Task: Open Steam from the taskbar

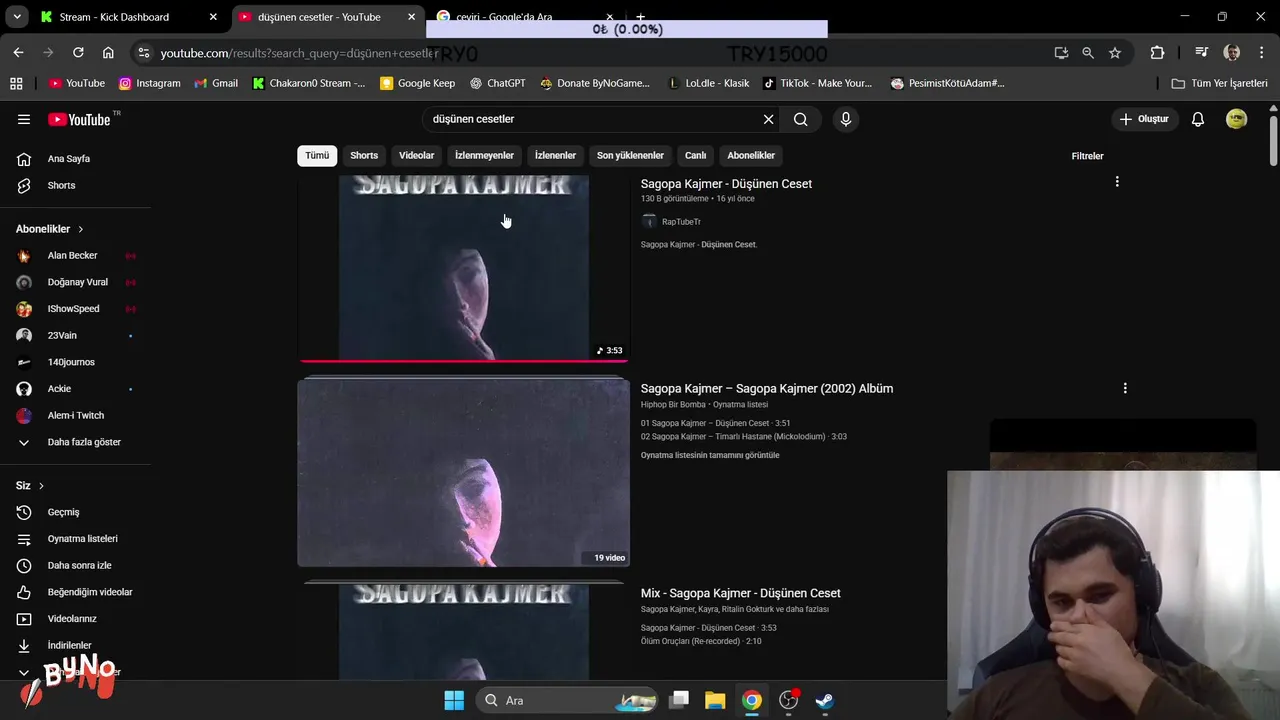Action: [825, 700]
